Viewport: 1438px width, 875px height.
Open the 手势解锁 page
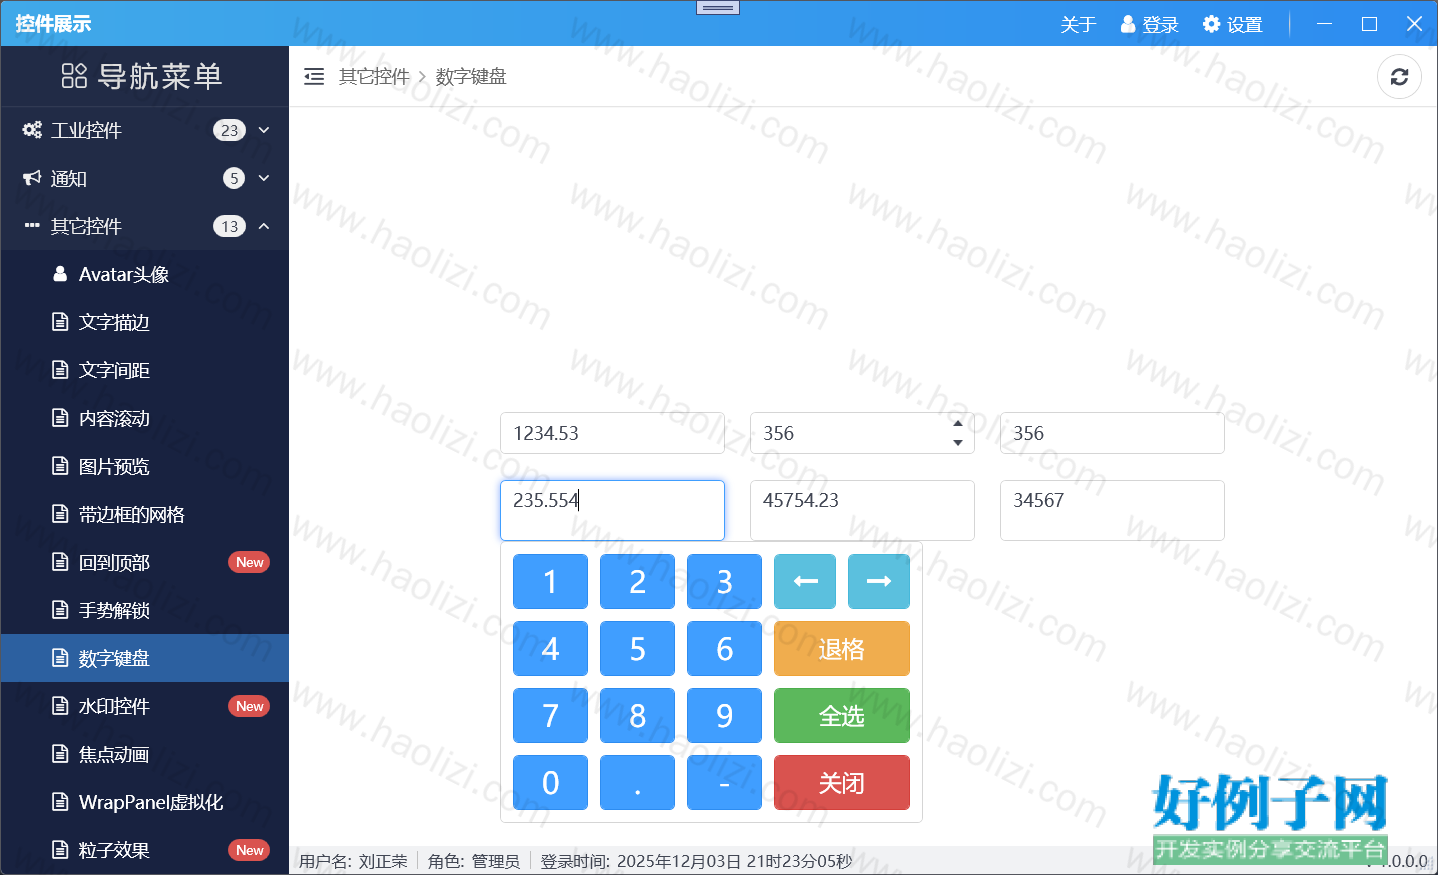coord(145,610)
